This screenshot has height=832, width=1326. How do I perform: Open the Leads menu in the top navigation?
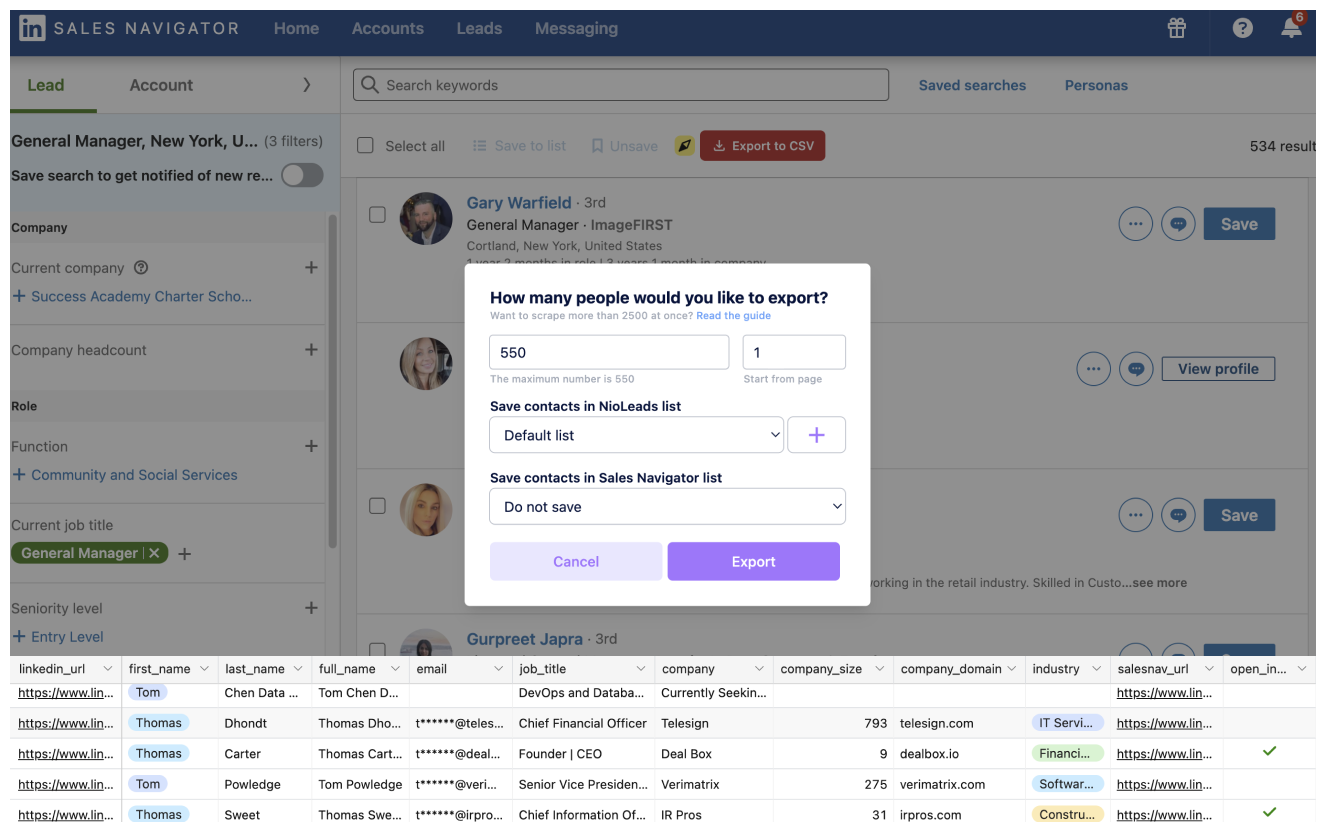[479, 29]
